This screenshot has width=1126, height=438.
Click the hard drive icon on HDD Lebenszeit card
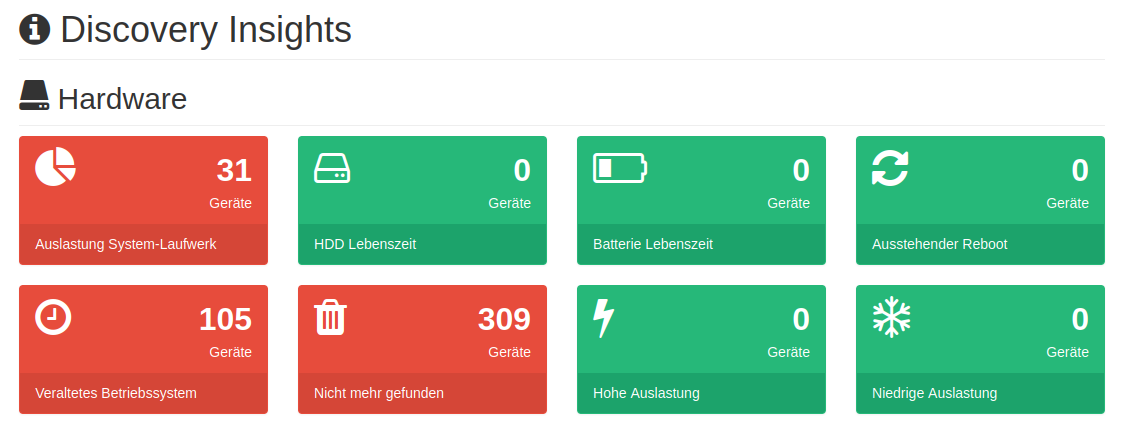[332, 168]
